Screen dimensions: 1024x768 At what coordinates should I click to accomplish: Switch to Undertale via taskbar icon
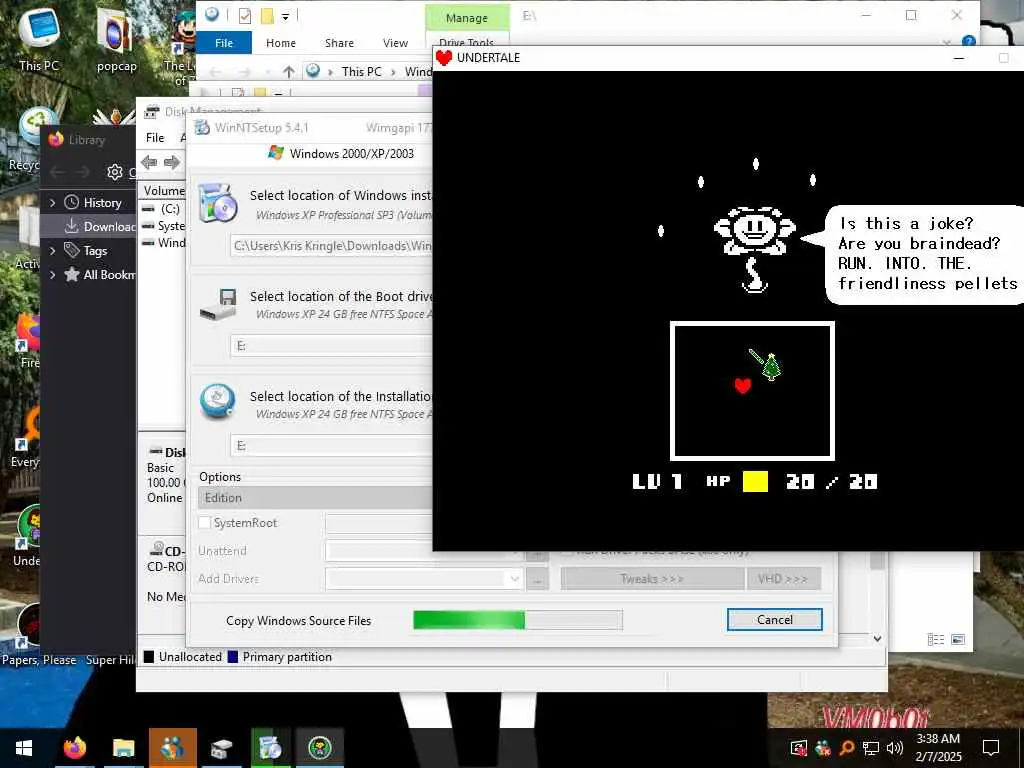tap(320, 748)
